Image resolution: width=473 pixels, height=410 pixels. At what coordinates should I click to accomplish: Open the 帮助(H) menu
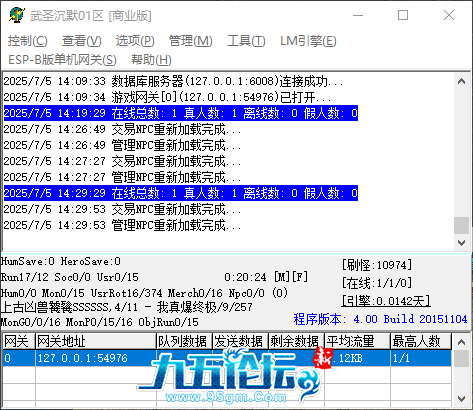151,60
